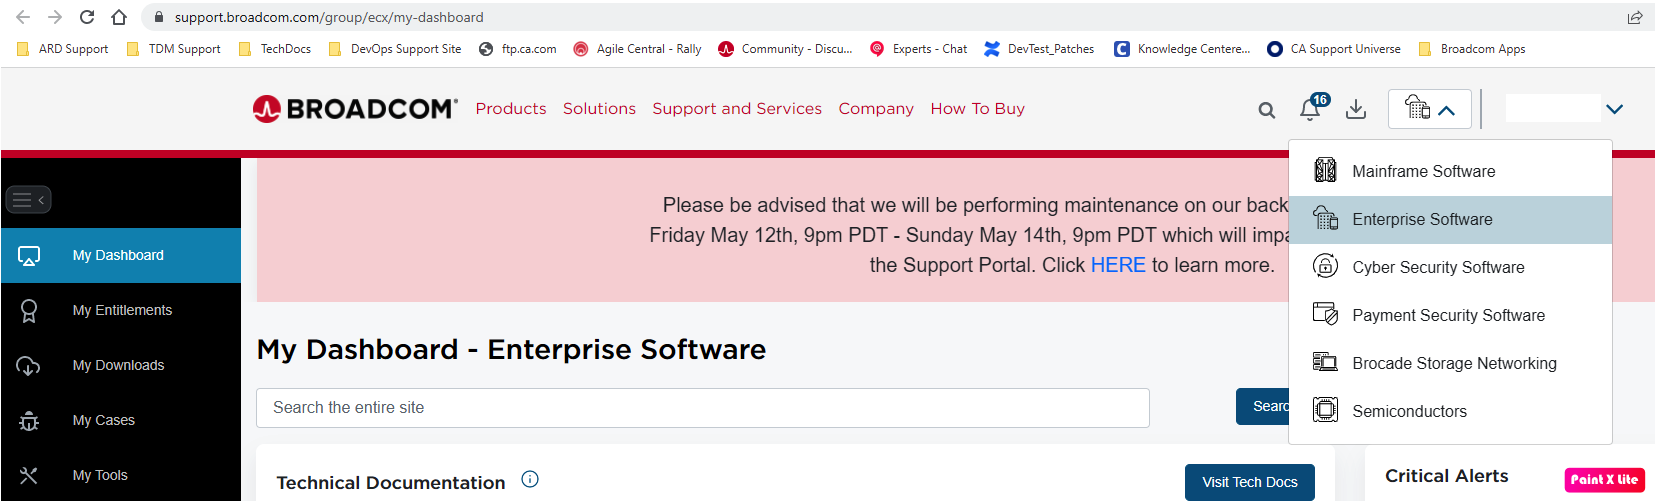The width and height of the screenshot is (1655, 501).
Task: Expand the user account dropdown chevron
Action: tap(1614, 109)
